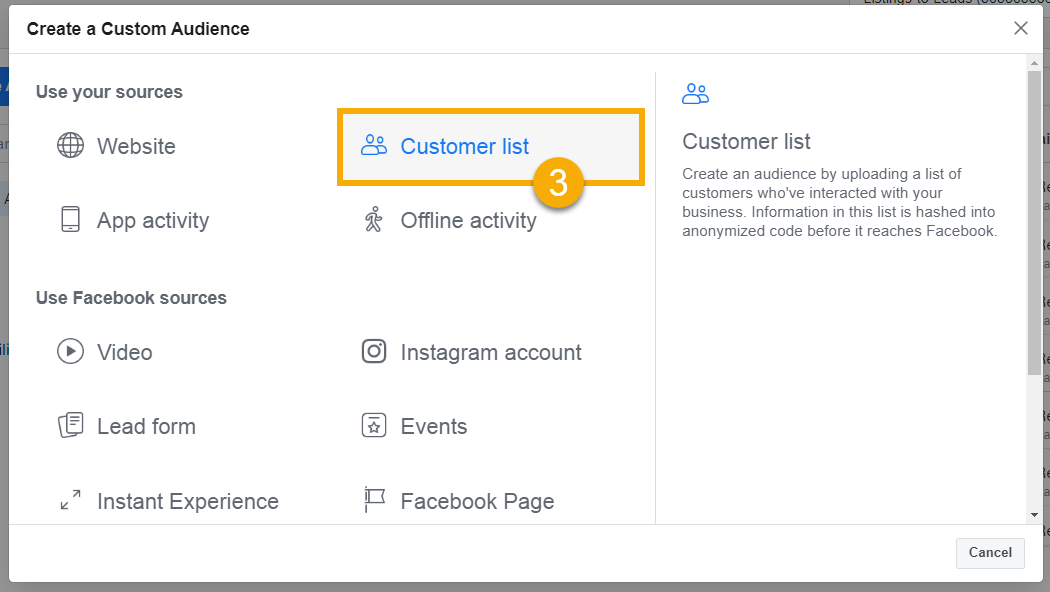The image size is (1050, 592).
Task: Close the Create a Custom Audience dialog
Action: tap(1021, 28)
